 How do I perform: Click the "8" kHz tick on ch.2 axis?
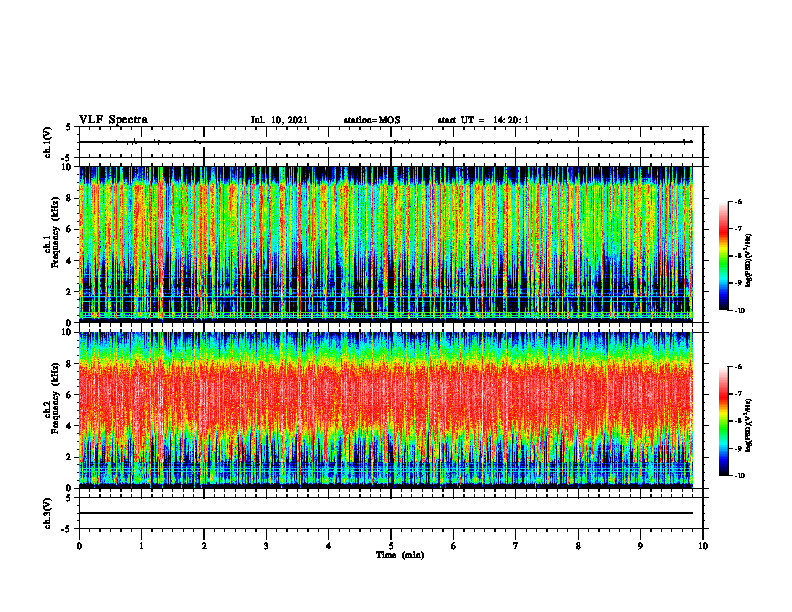70,364
